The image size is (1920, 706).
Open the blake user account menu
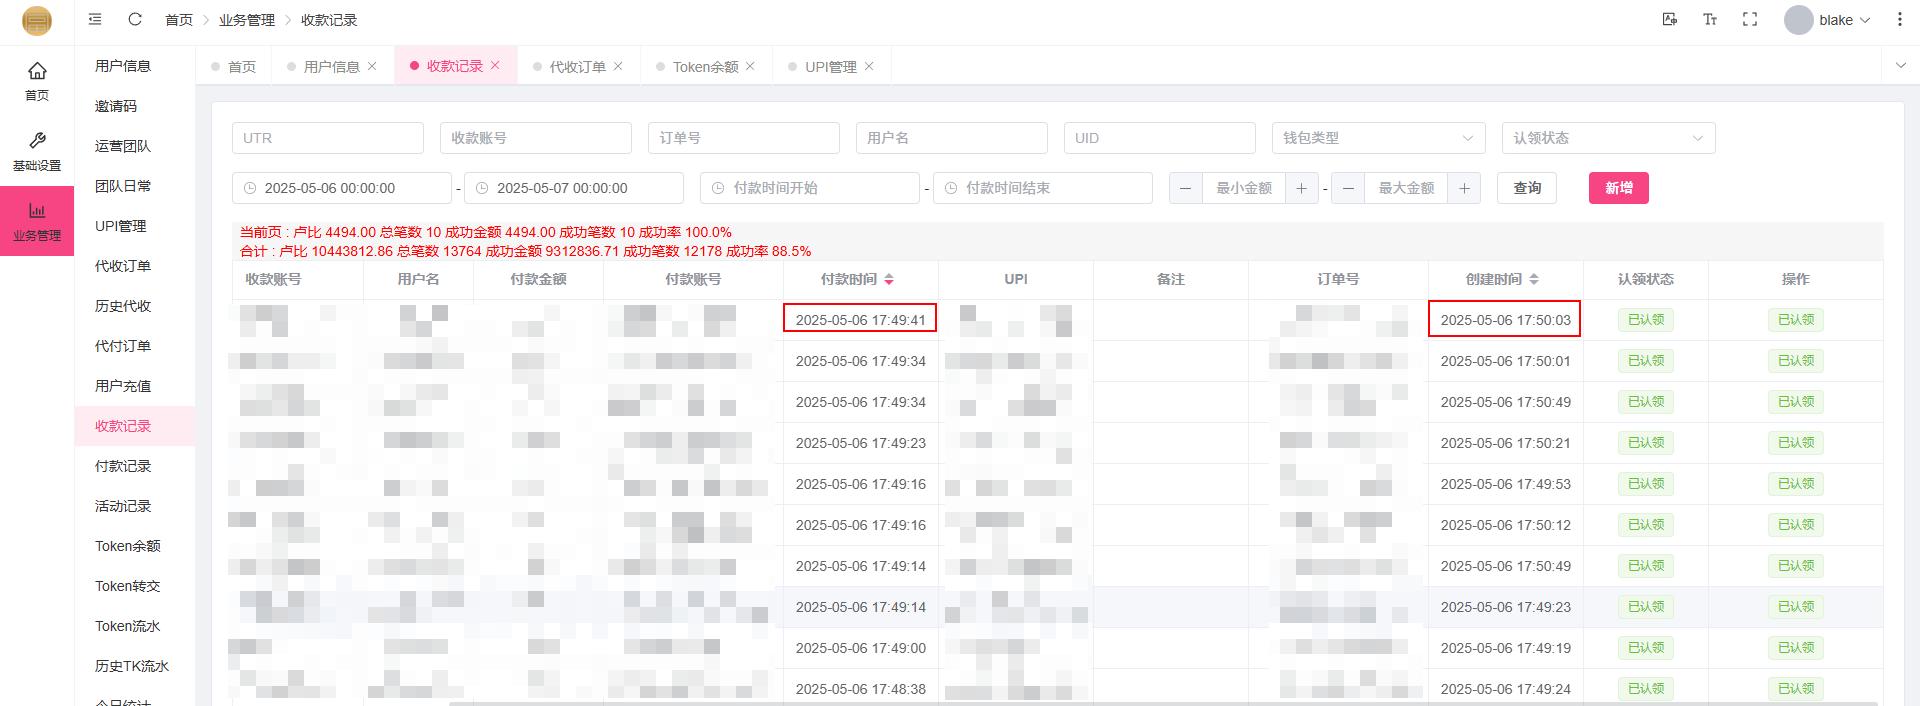(1827, 20)
